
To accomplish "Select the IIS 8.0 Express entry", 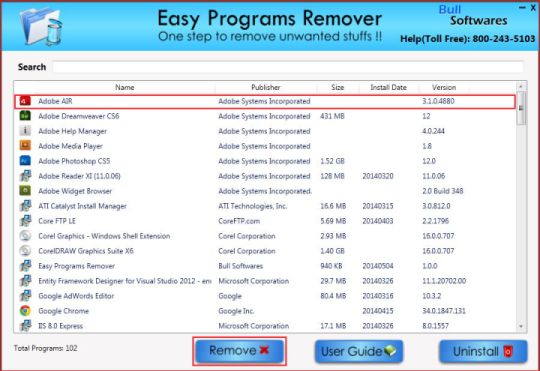I will (x=60, y=326).
